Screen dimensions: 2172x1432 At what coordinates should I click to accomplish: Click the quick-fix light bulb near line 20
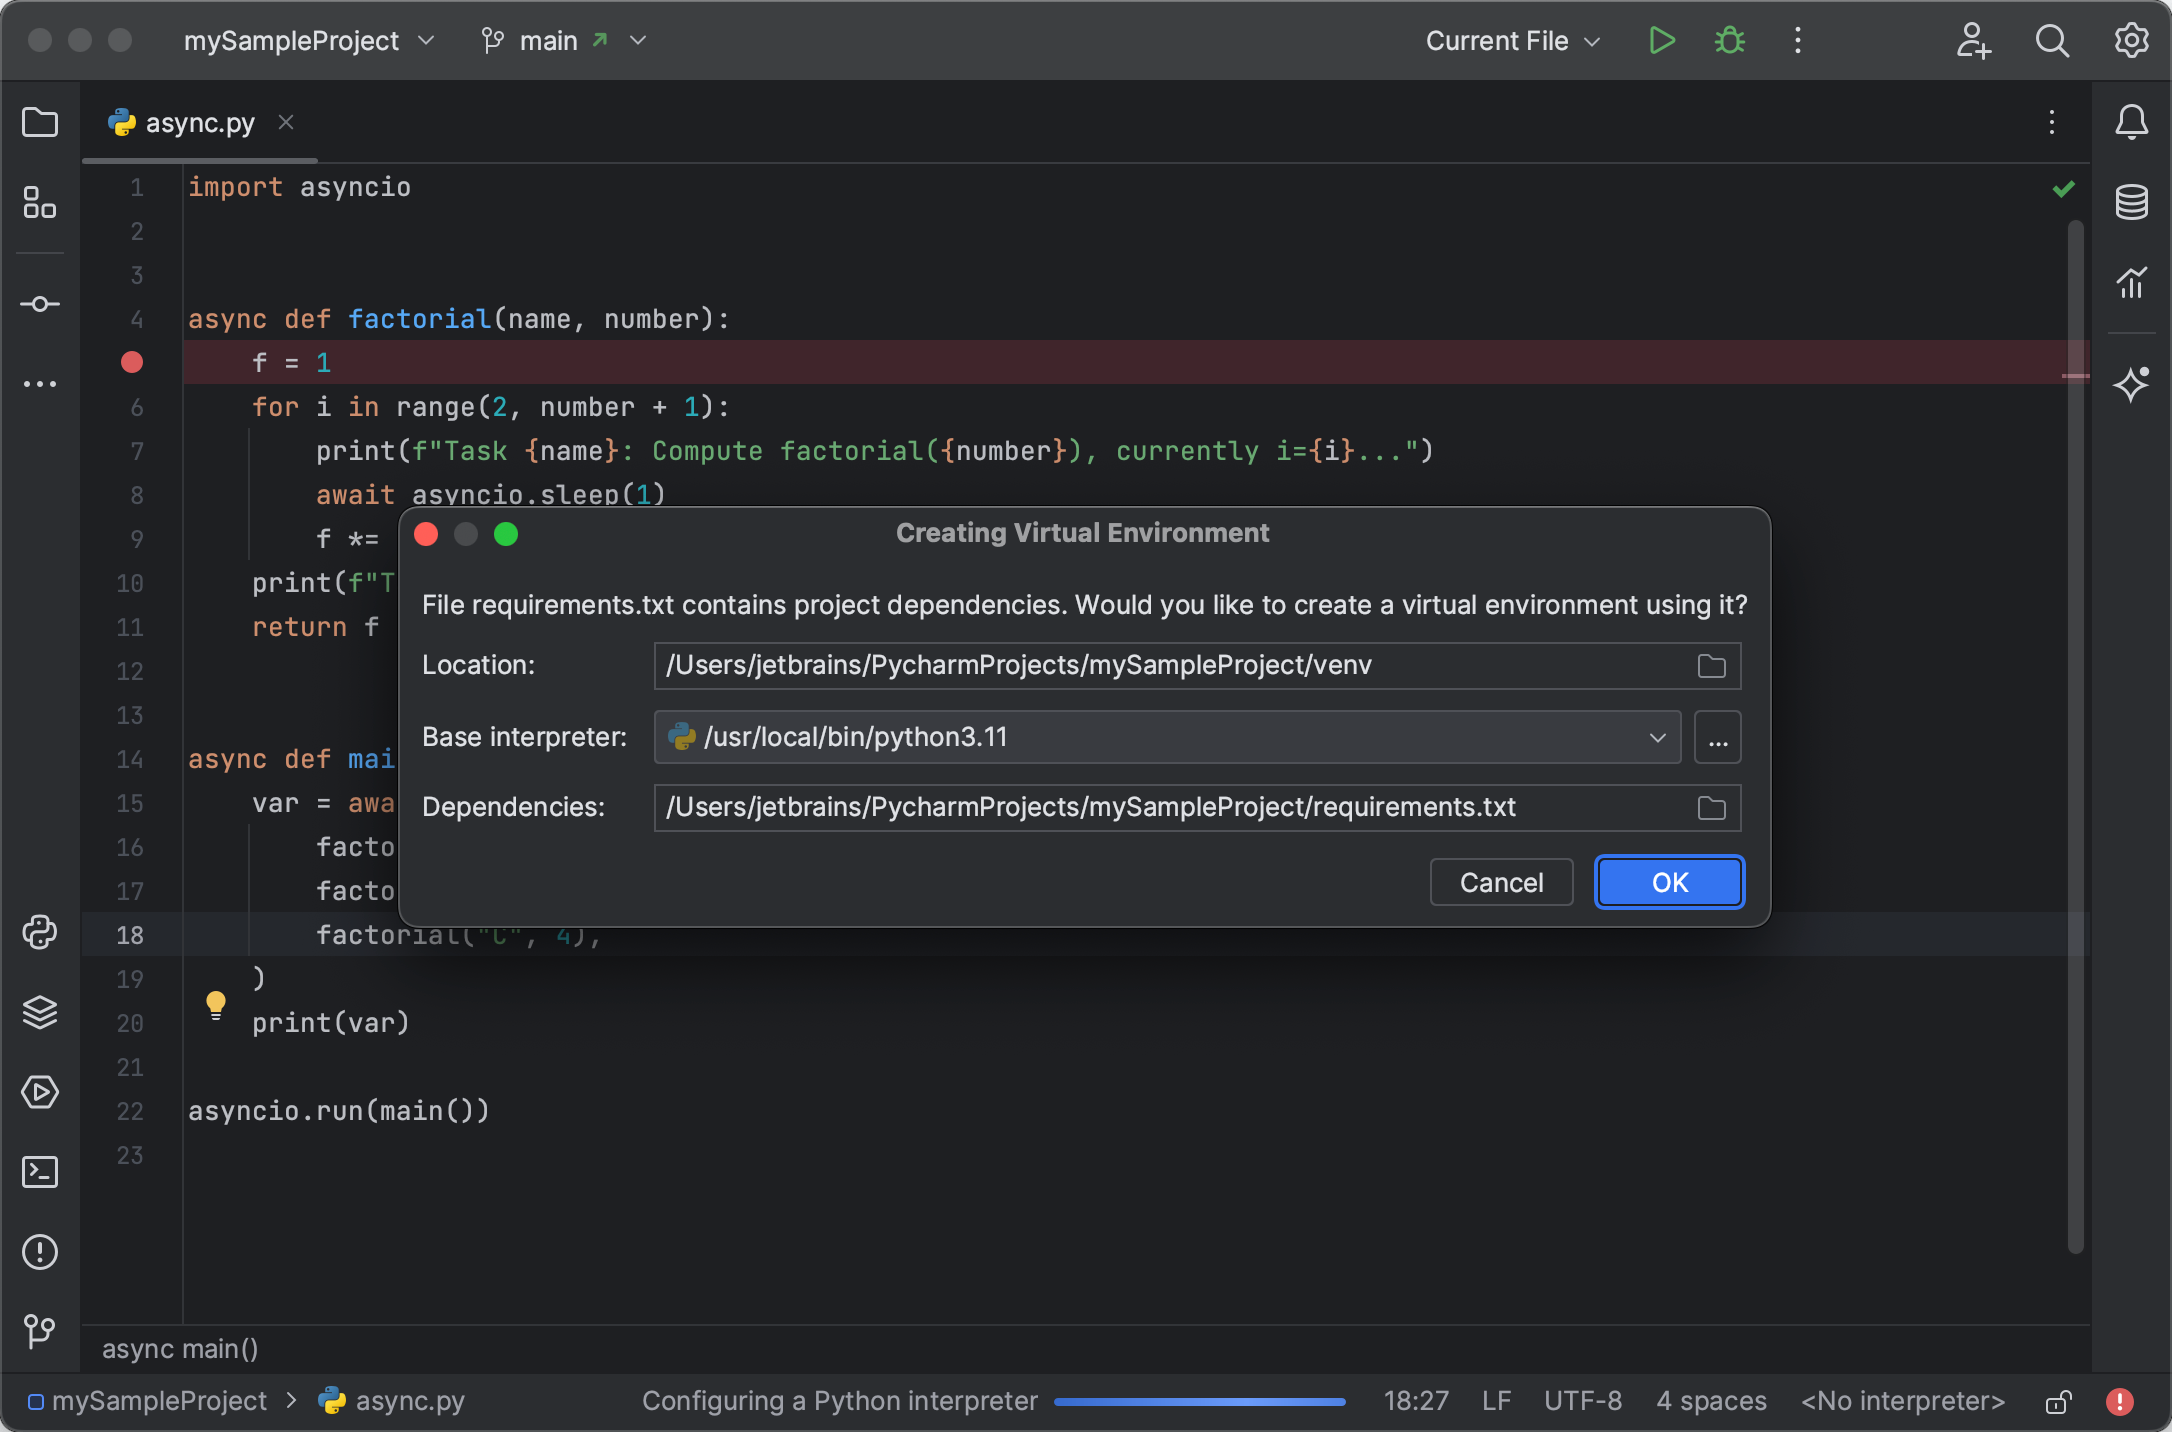click(x=217, y=1006)
